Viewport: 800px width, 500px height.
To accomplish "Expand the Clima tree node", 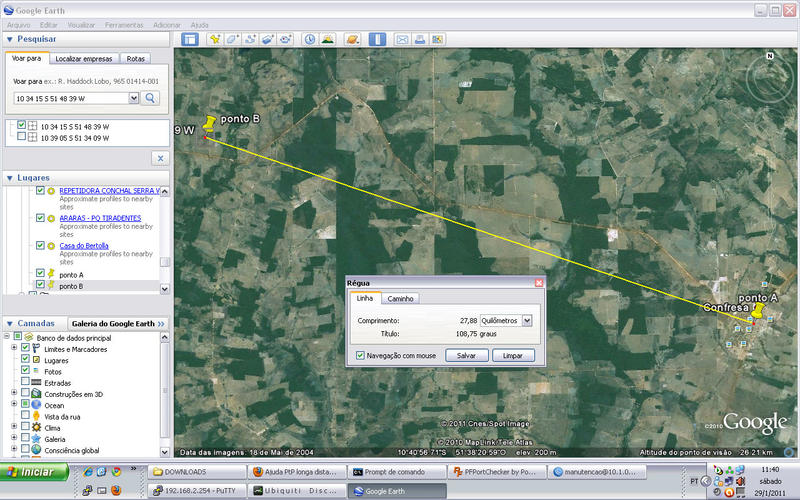I will (x=14, y=427).
